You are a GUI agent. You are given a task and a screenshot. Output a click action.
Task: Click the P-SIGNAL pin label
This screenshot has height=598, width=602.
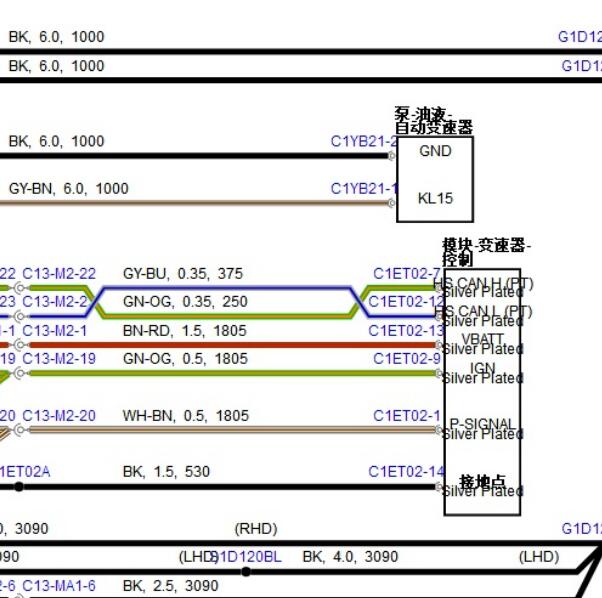[x=482, y=423]
